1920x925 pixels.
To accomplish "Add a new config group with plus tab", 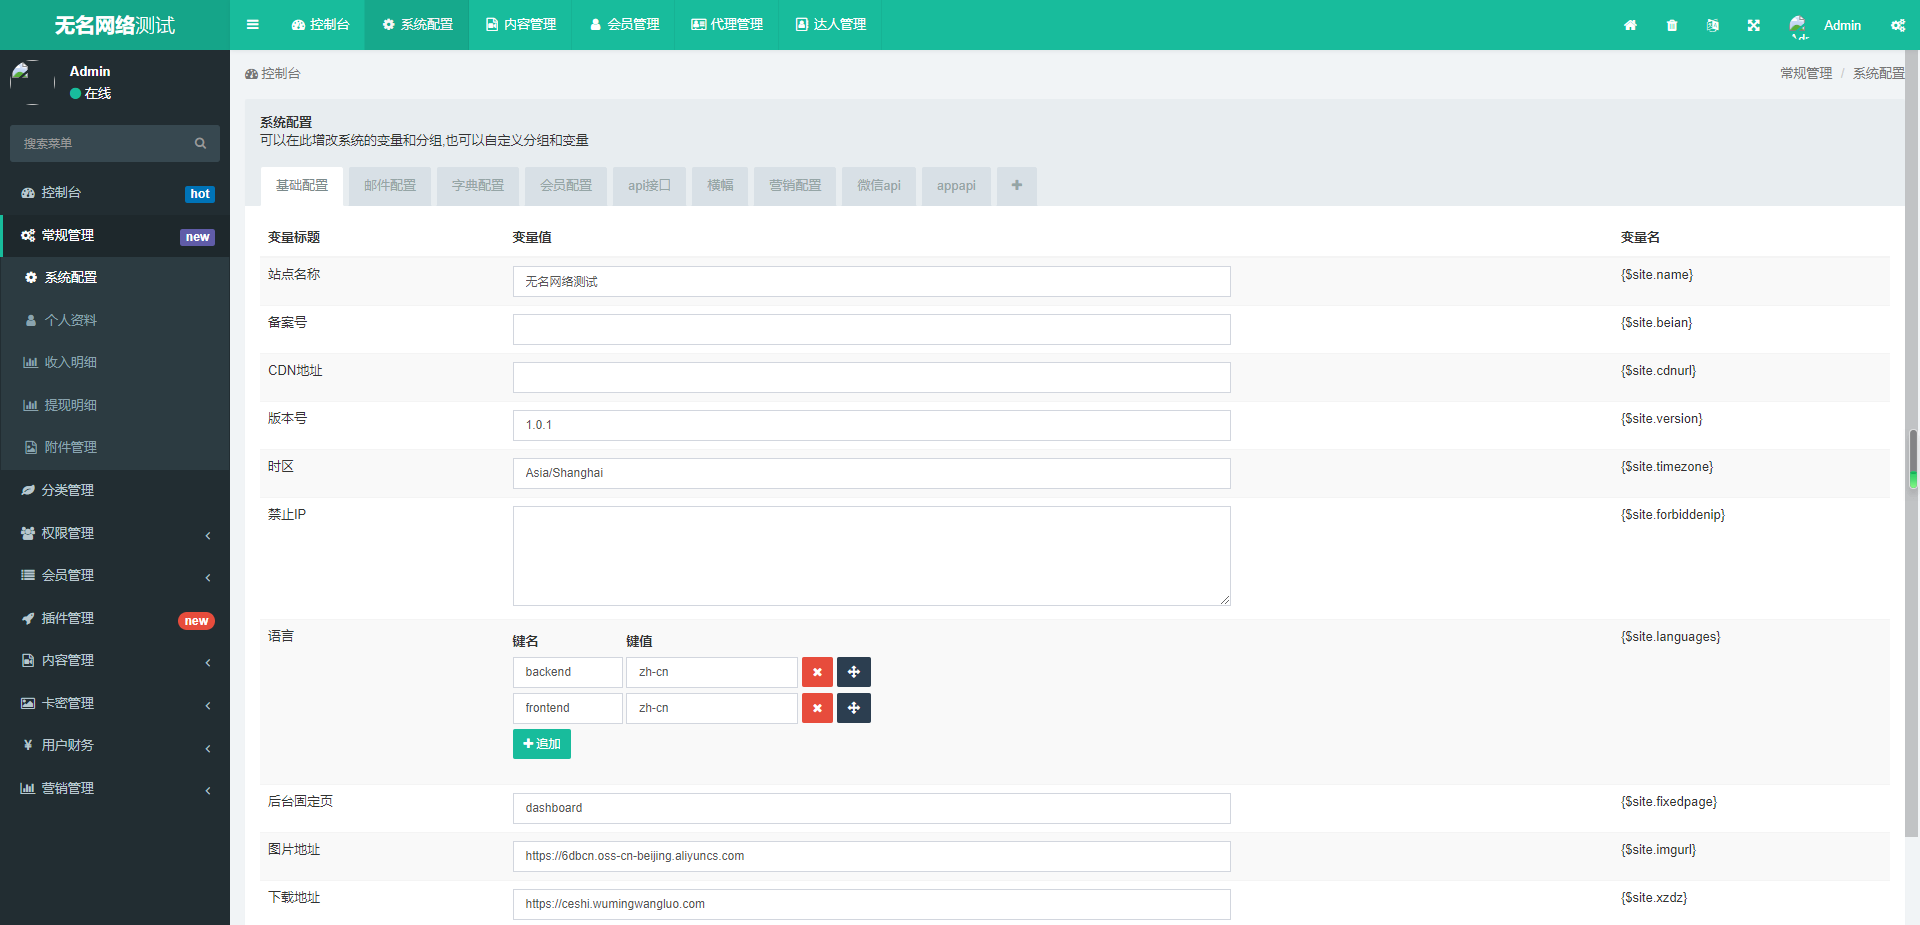I will [1016, 186].
